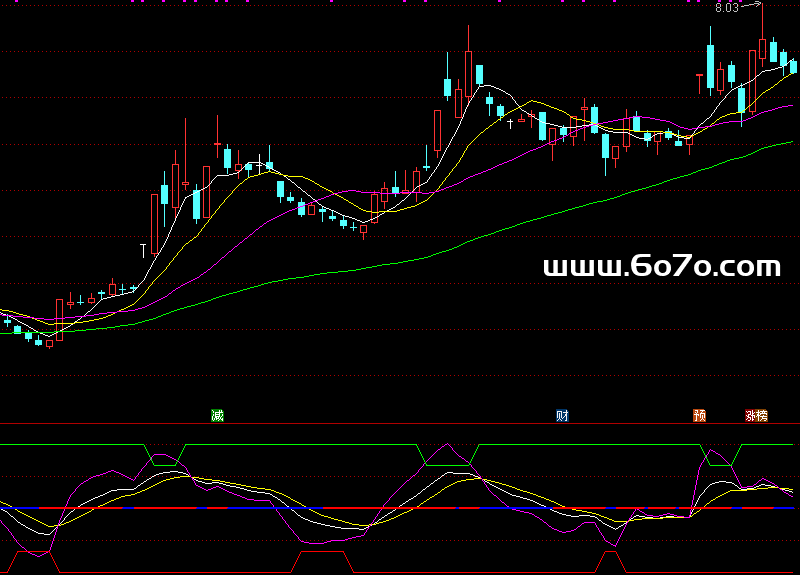Screen dimensions: 800x575
Task: Open the www.6o7o.com watermark link
Action: pyautogui.click(x=661, y=266)
